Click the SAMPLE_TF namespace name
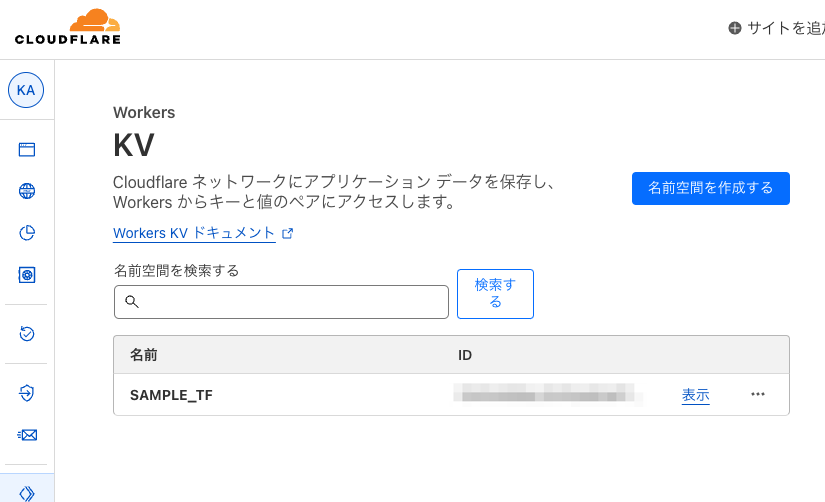Viewport: 825px width, 502px height. [171, 395]
